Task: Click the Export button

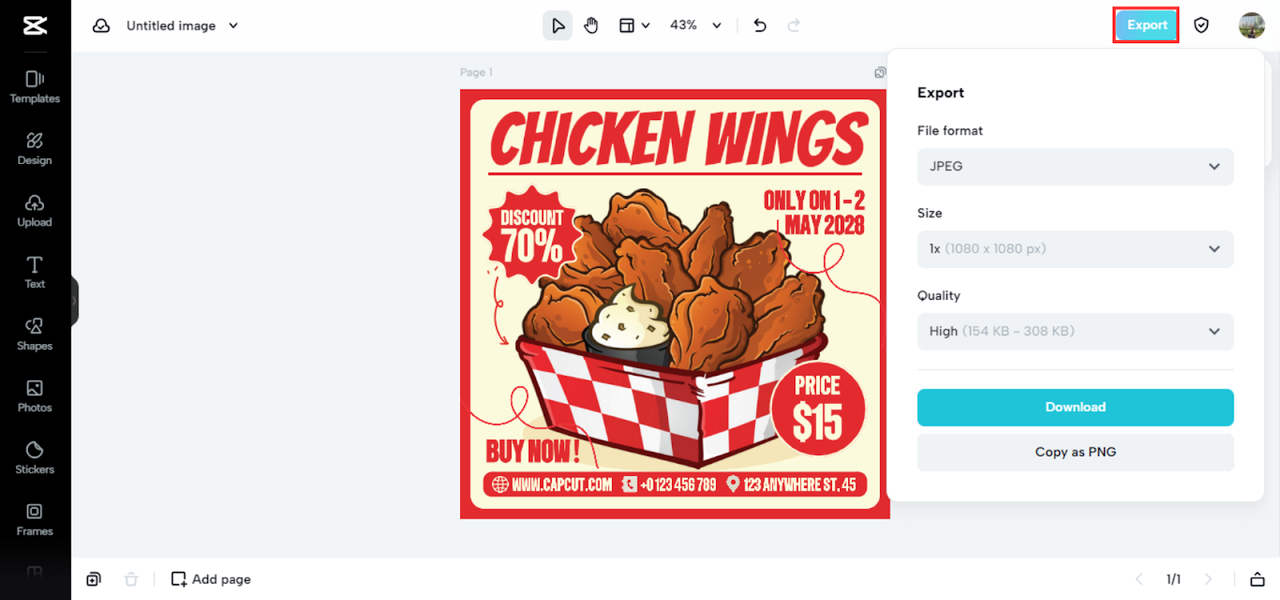Action: [x=1147, y=25]
